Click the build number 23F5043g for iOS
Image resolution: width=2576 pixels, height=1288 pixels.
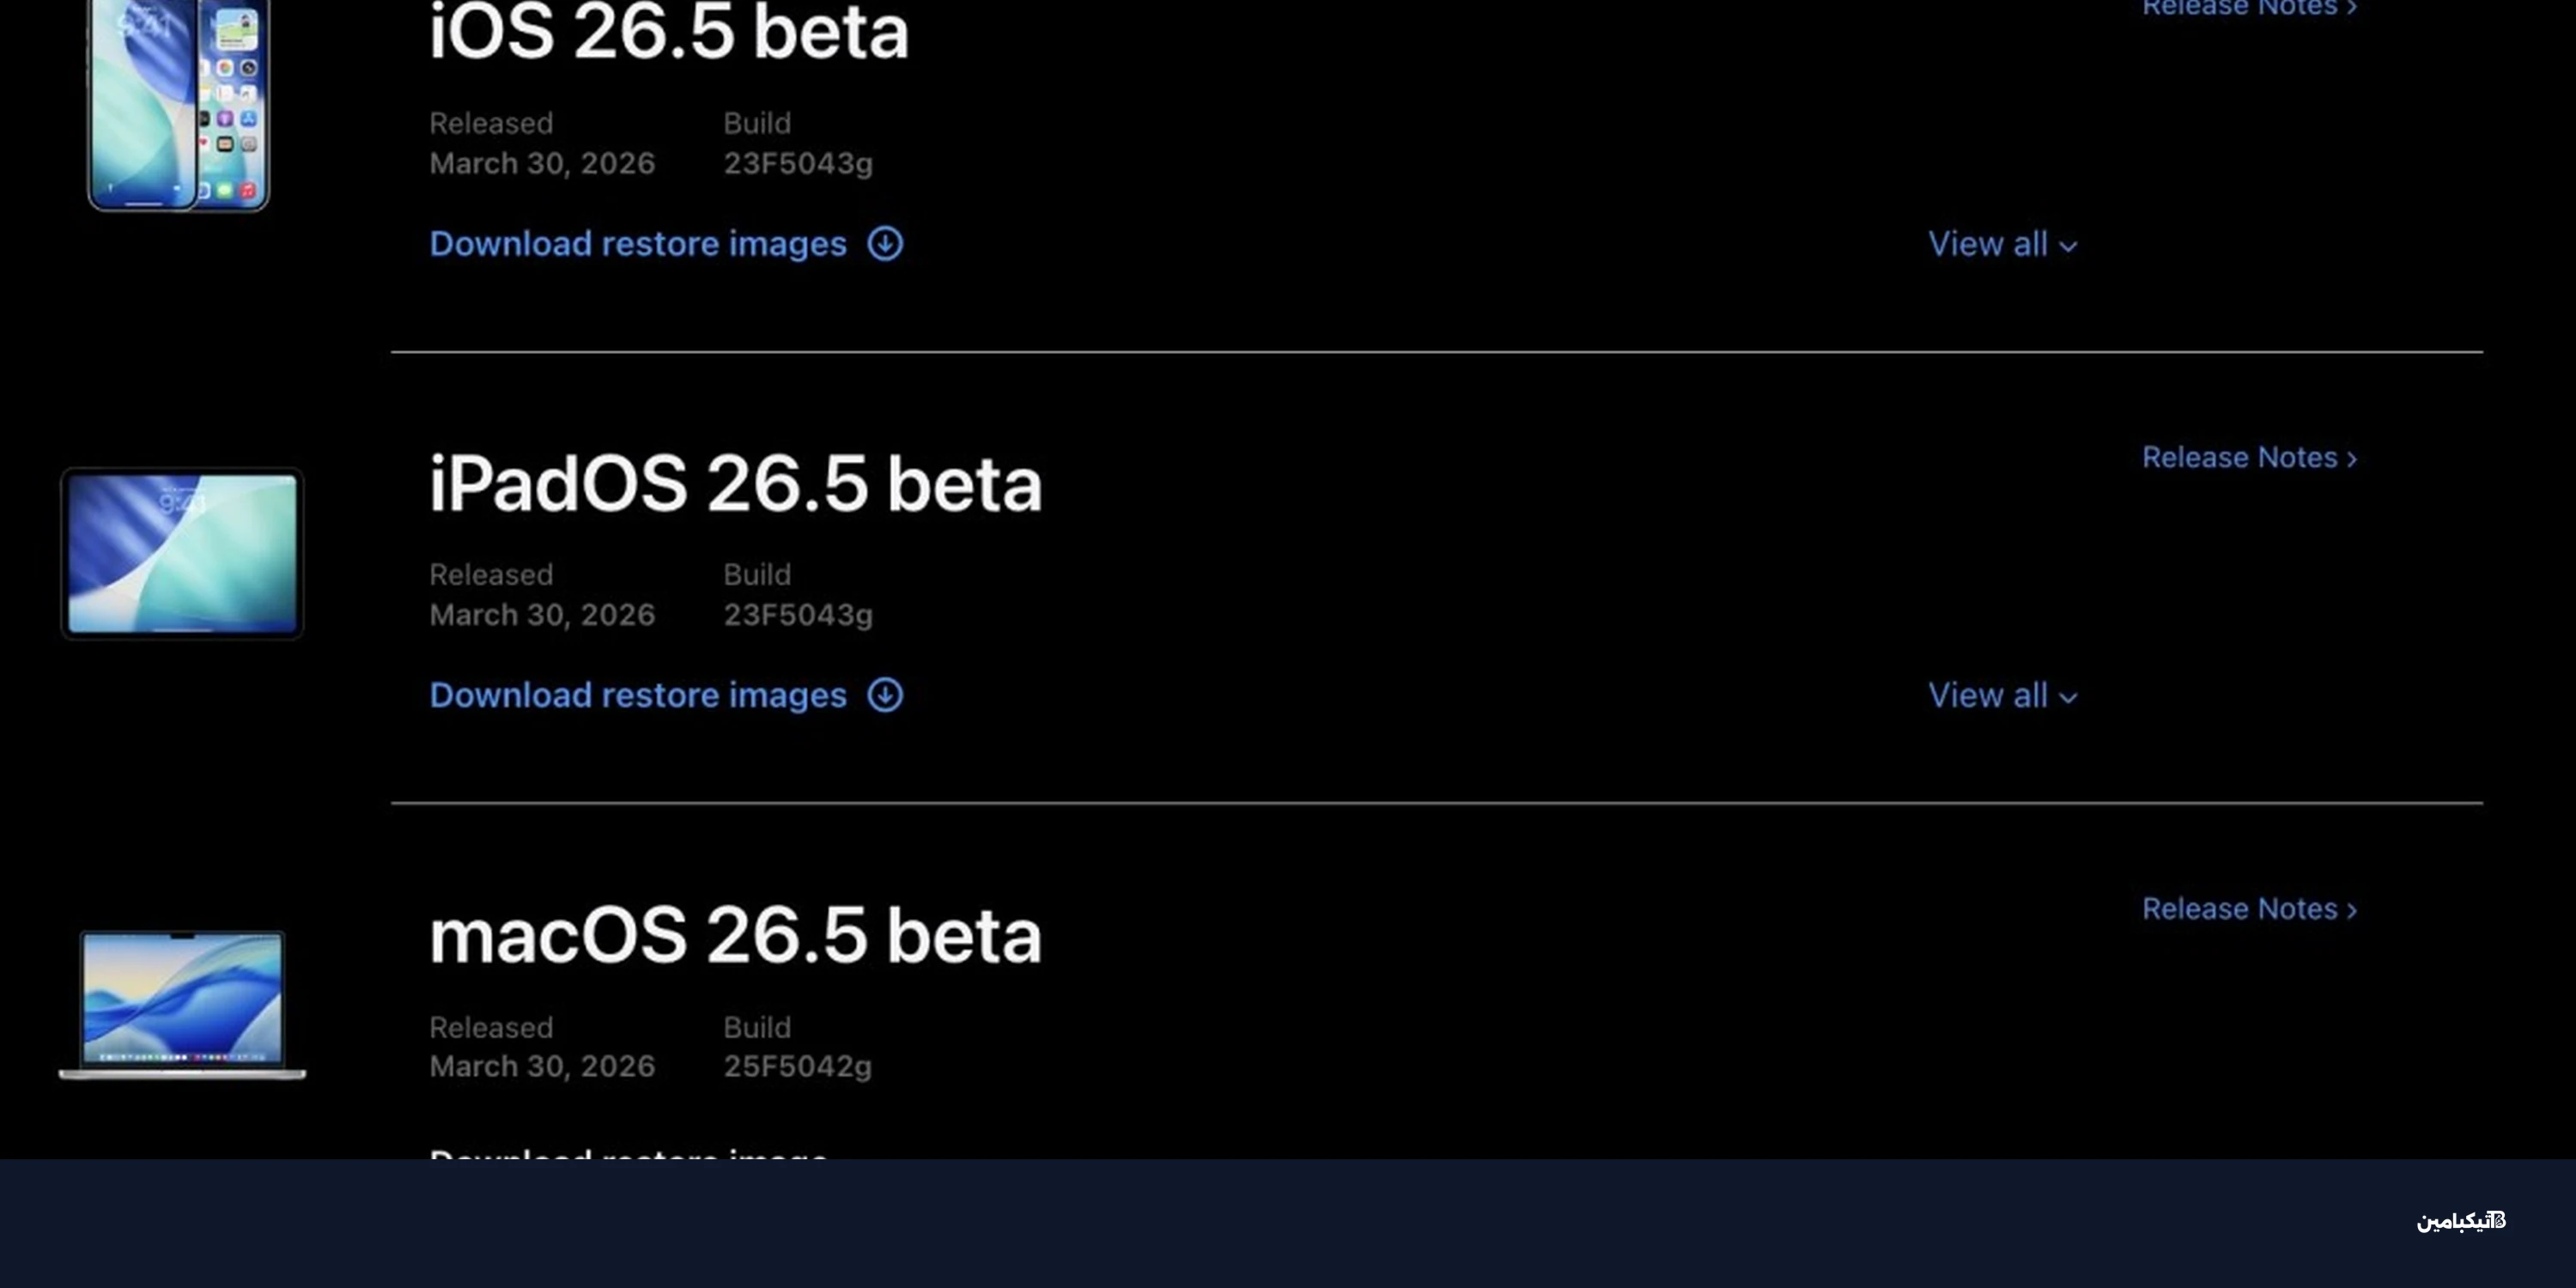(x=797, y=163)
